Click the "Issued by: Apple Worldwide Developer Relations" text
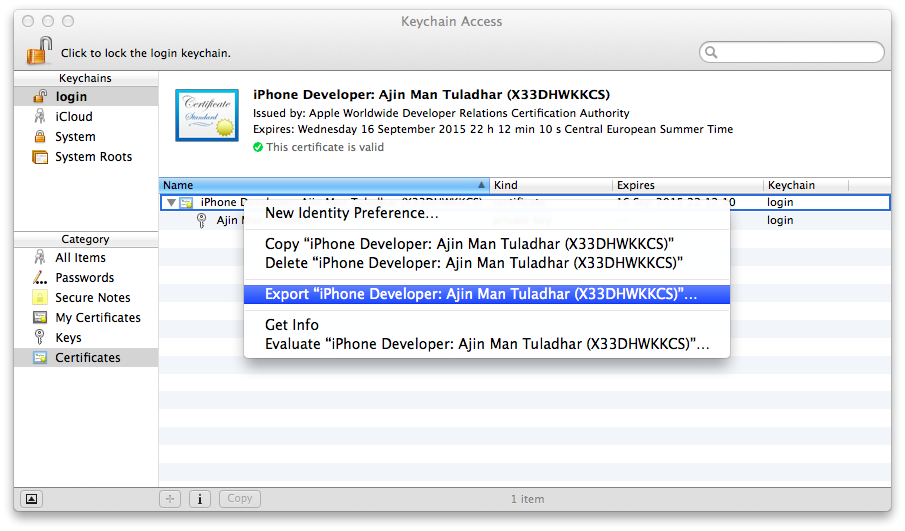Viewport: 905px width, 531px height. 441,113
